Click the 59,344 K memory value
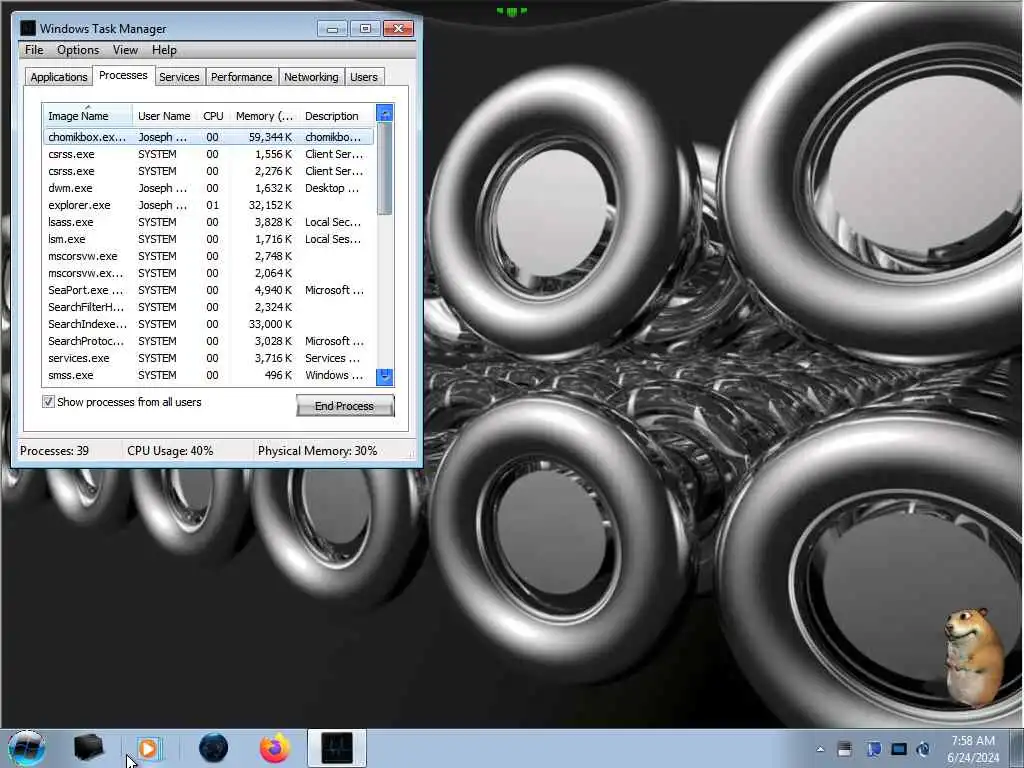1024x768 pixels. 270,137
